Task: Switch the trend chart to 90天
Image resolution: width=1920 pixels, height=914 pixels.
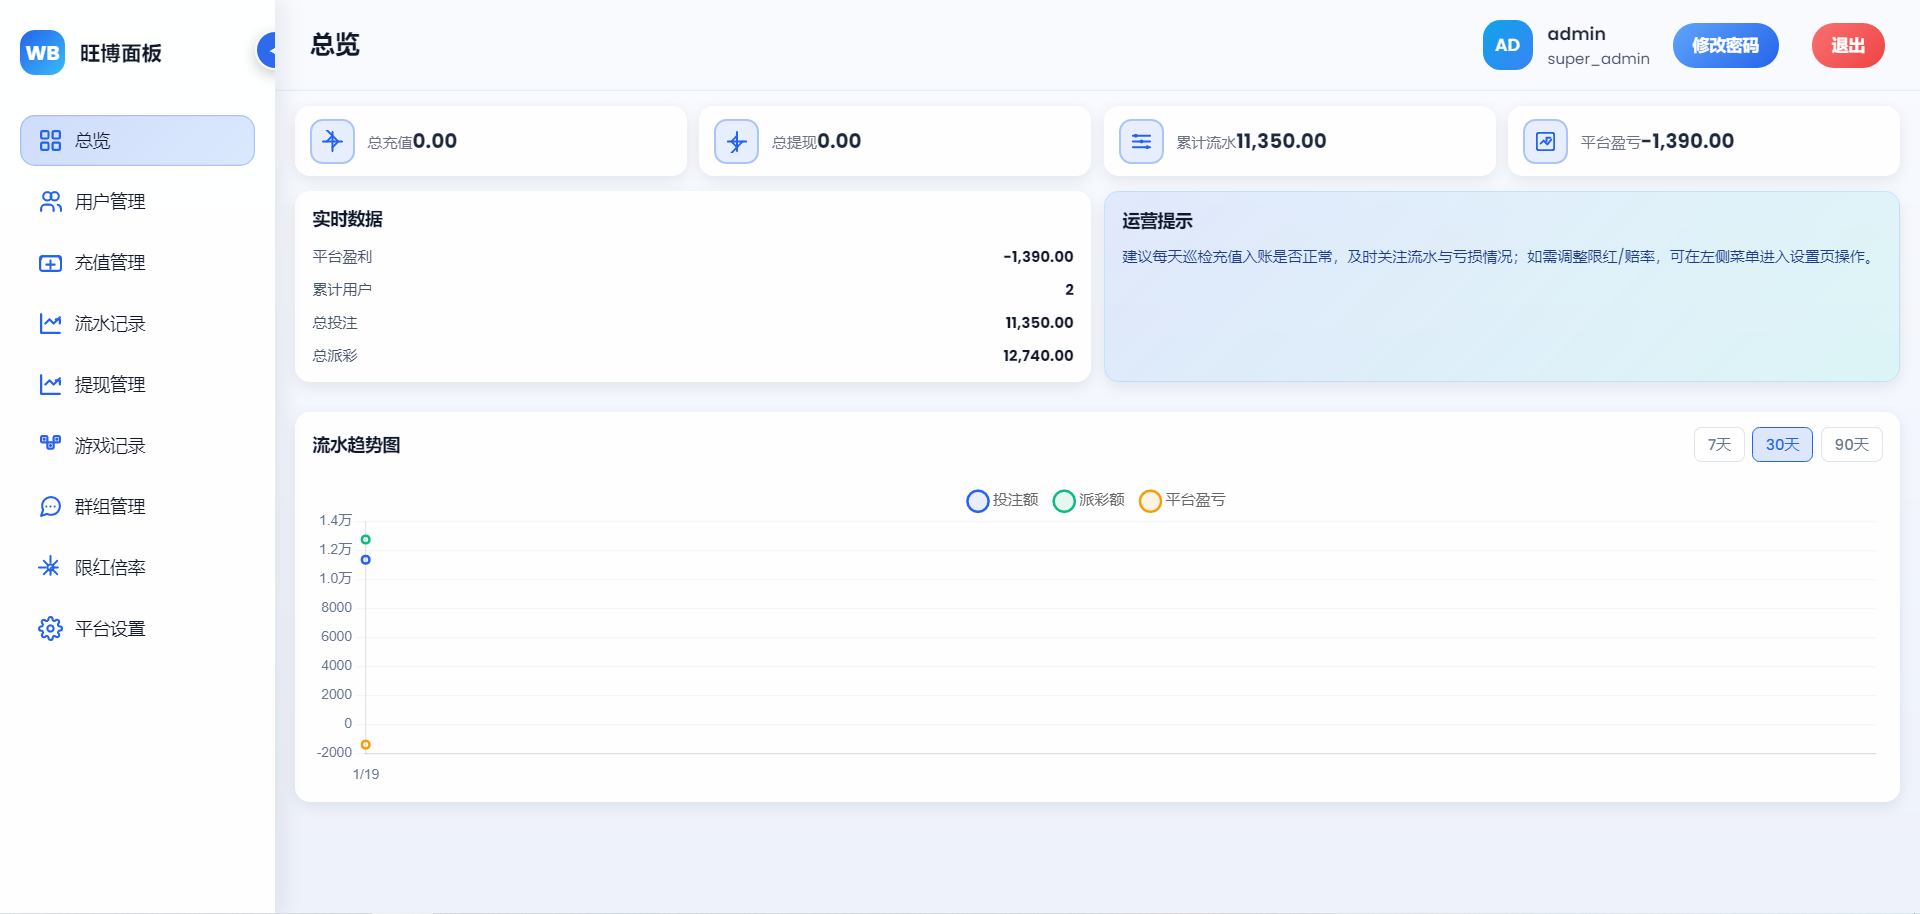Action: (x=1851, y=445)
